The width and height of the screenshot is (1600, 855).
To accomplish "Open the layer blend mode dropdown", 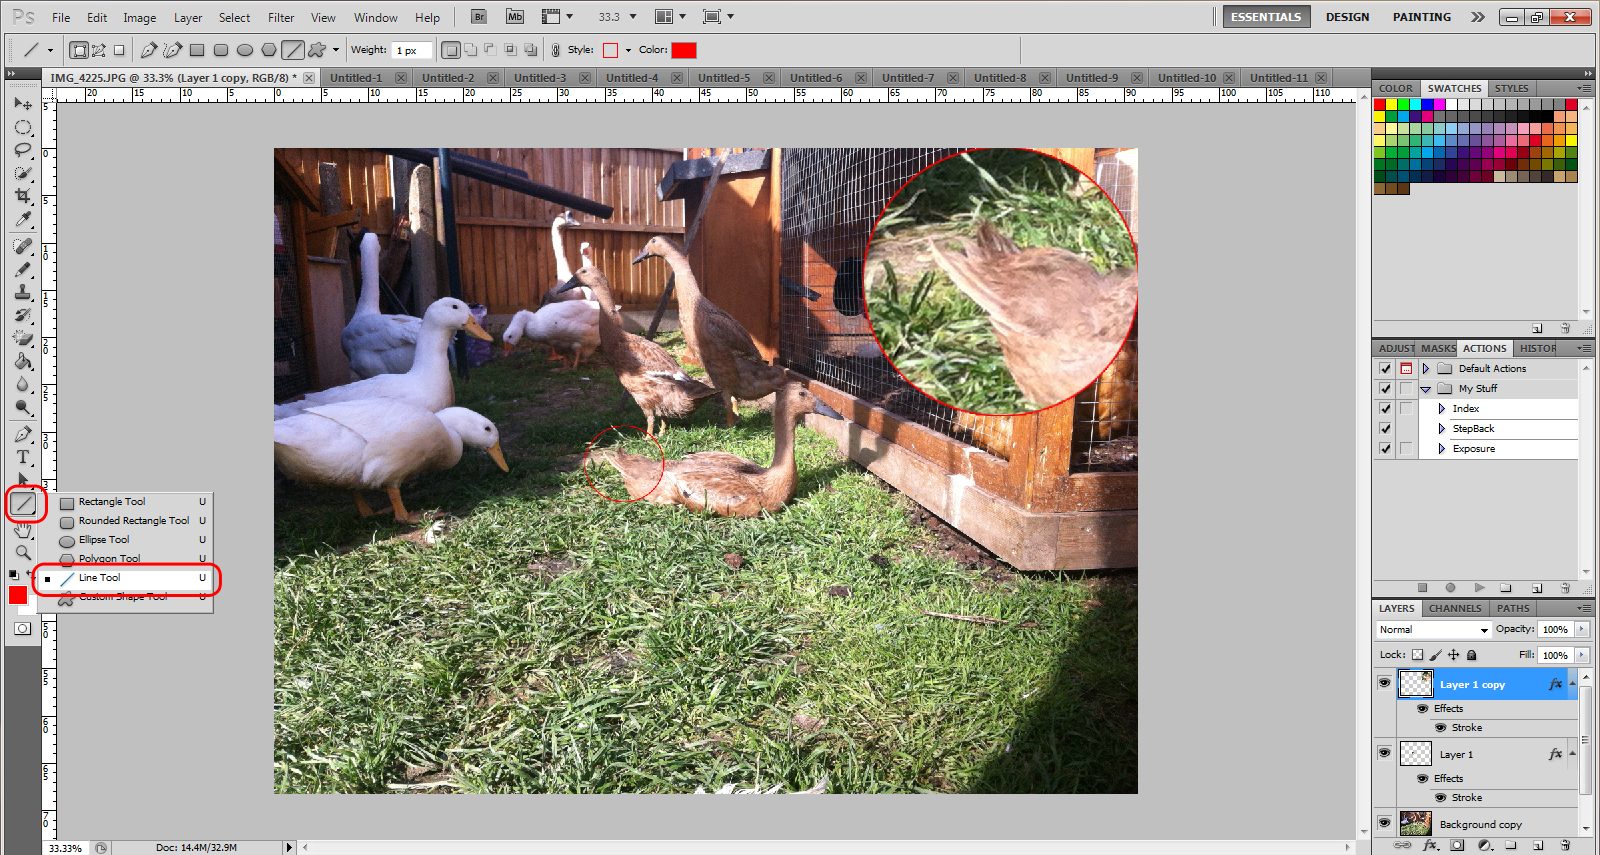I will (1434, 630).
